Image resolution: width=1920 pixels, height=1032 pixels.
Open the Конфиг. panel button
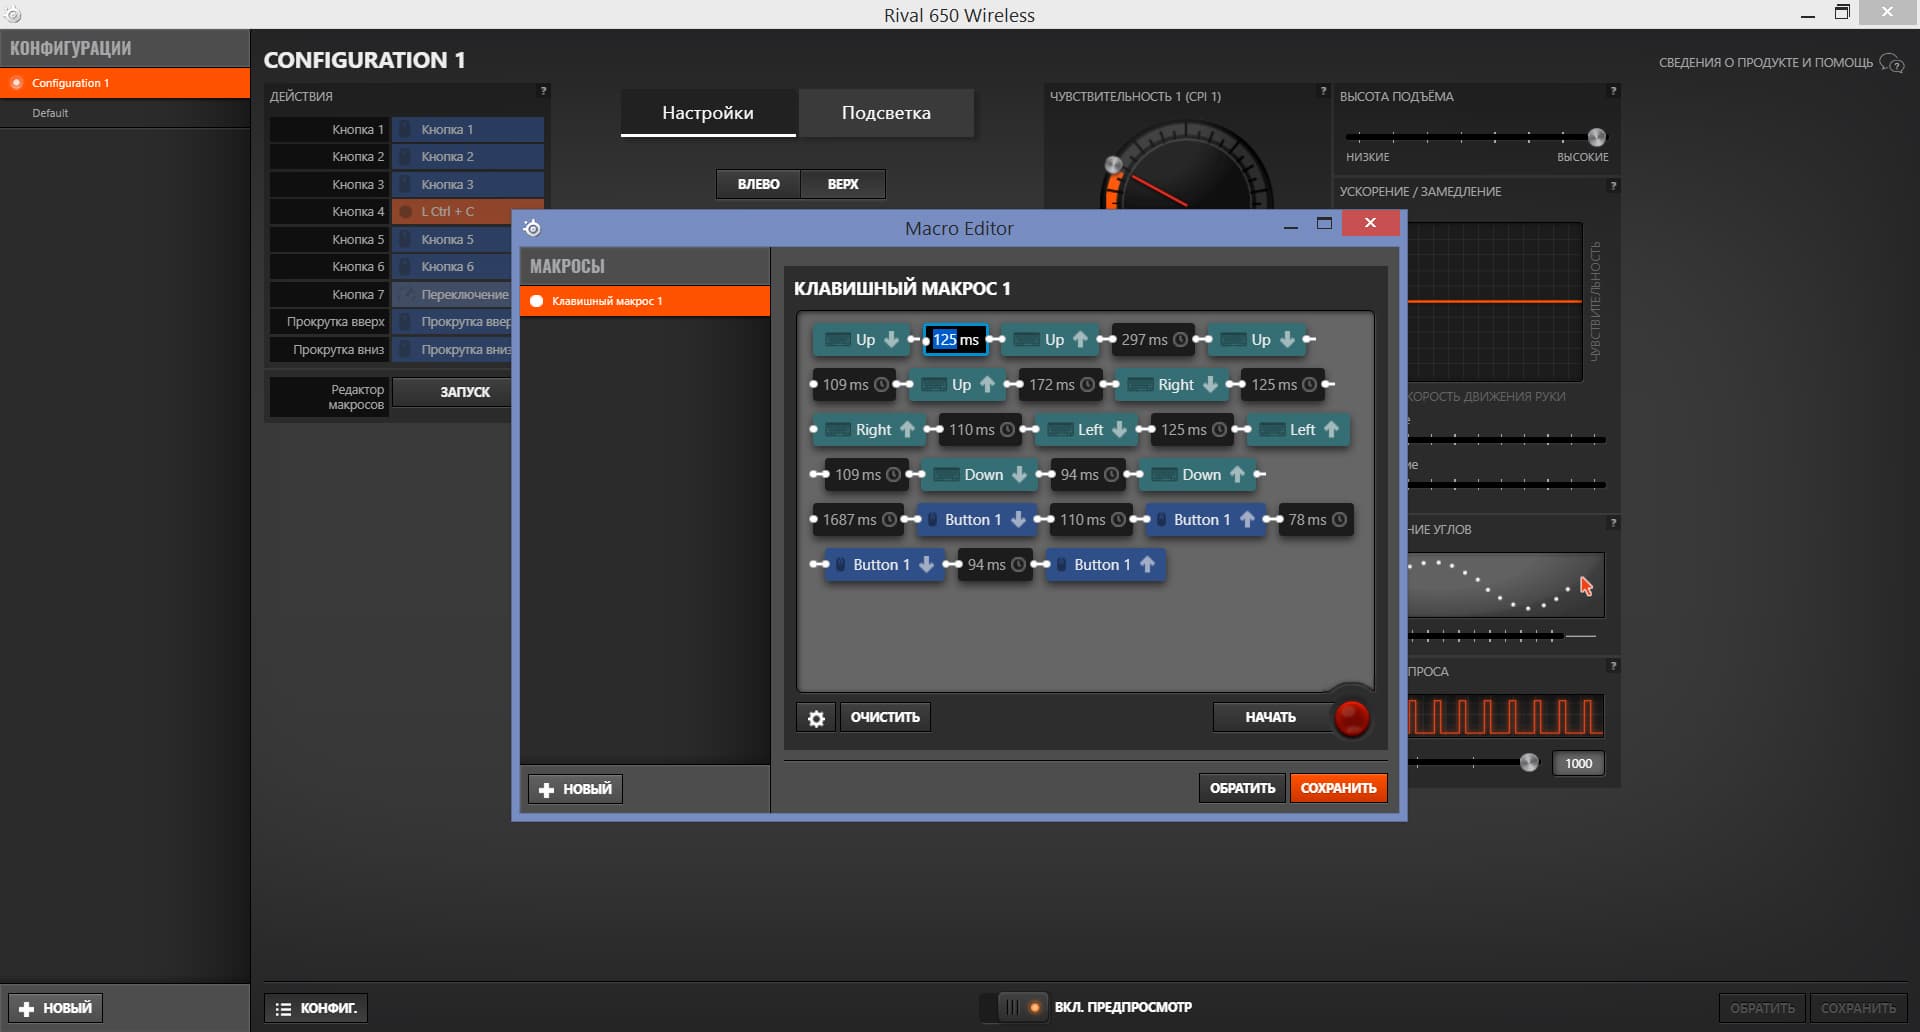tap(316, 1008)
